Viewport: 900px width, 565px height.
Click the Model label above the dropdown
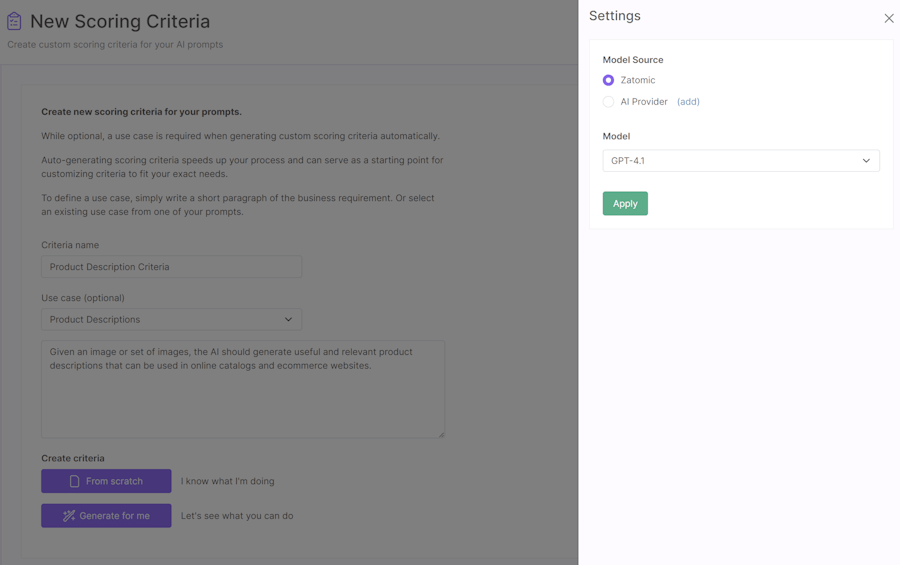pyautogui.click(x=616, y=136)
